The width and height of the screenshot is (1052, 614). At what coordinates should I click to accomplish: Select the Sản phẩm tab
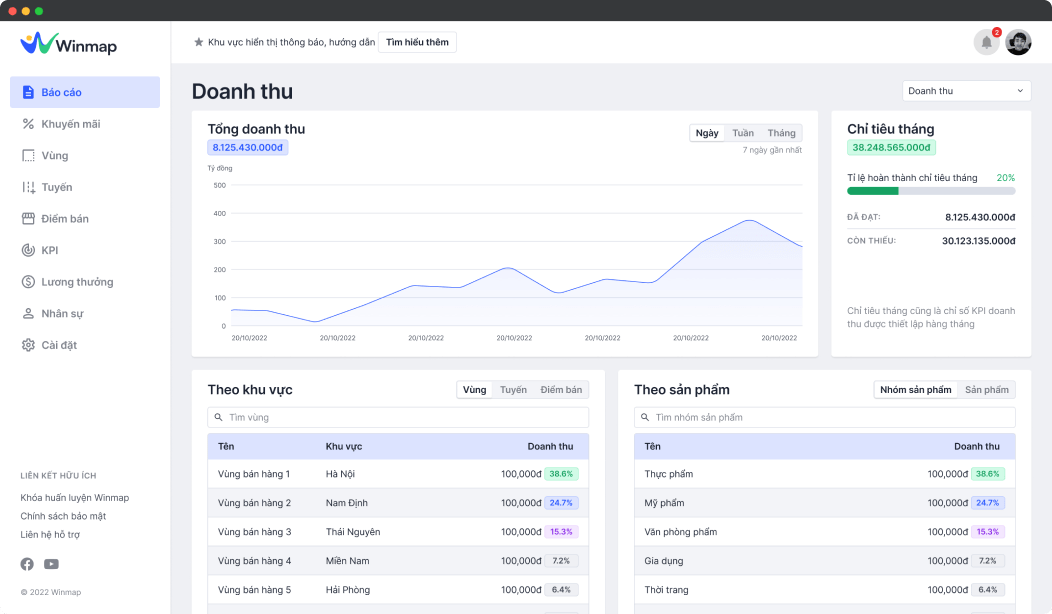pyautogui.click(x=986, y=390)
